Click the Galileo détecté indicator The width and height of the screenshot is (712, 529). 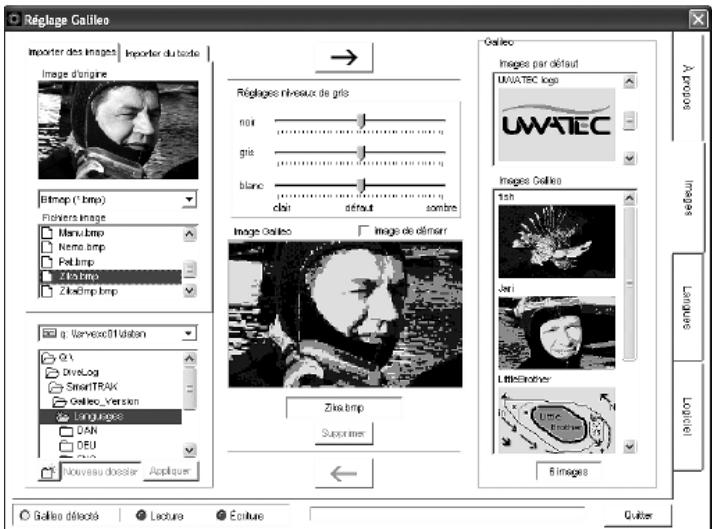25,515
